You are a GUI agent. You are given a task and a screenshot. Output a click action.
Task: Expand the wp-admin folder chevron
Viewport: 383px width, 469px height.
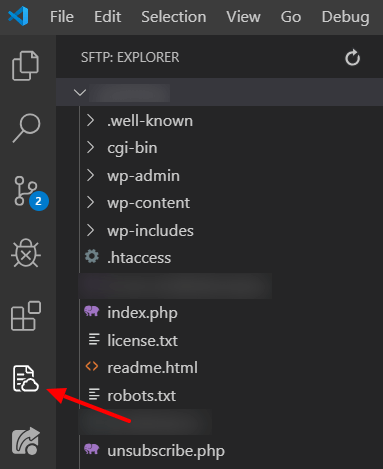(90, 175)
